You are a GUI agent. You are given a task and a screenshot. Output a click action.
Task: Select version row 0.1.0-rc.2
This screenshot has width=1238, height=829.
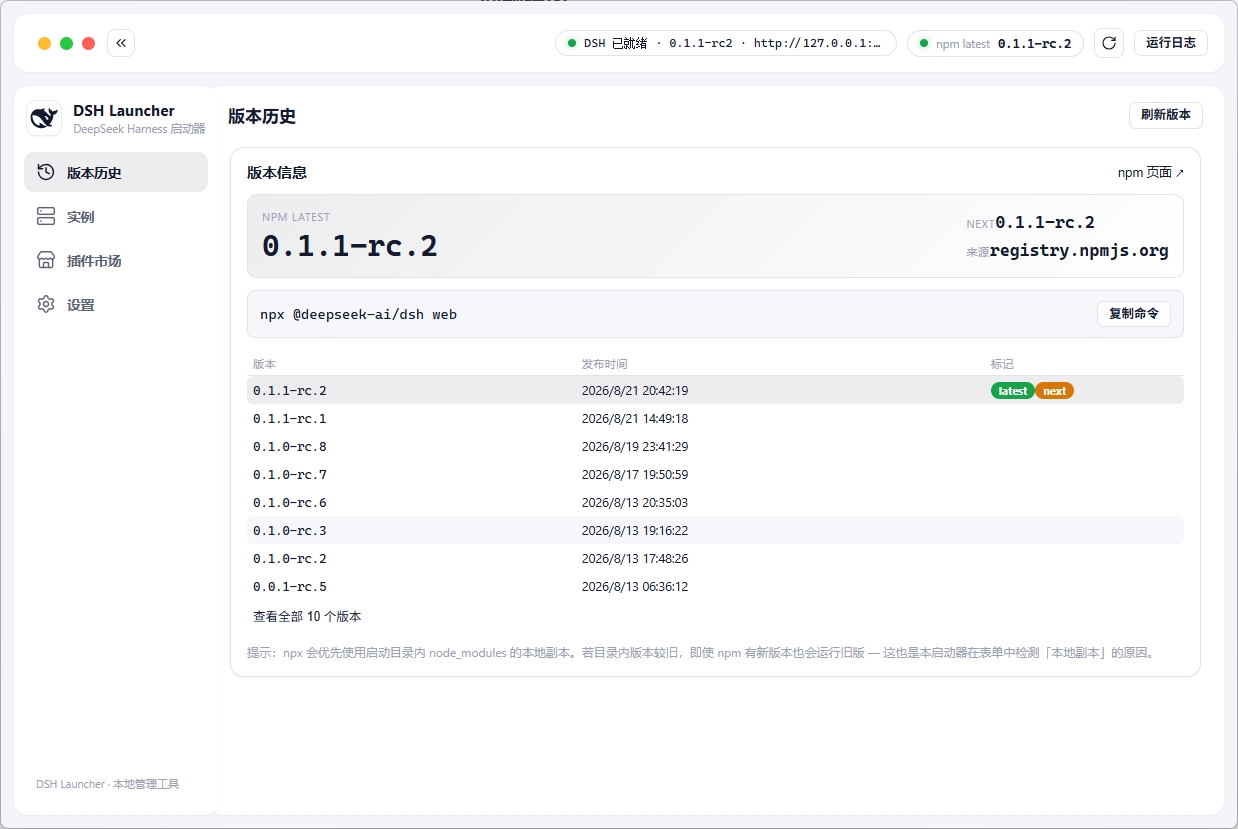tap(715, 558)
